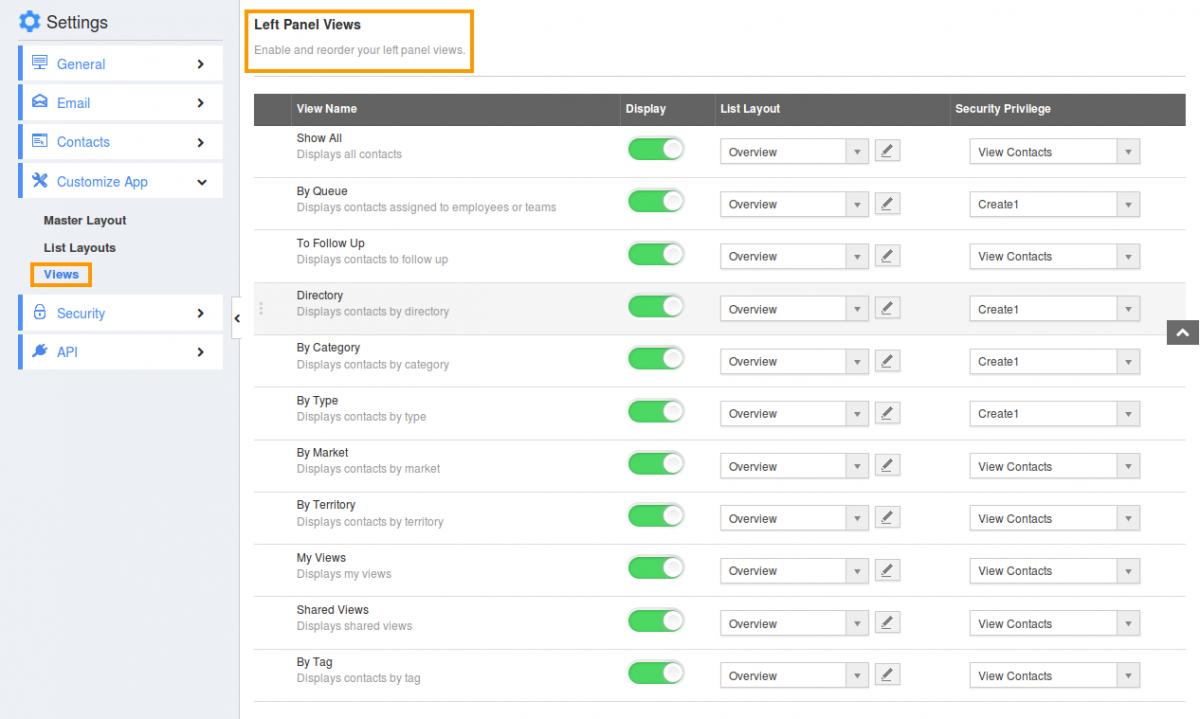The image size is (1200, 719).
Task: Click the General monitor icon in sidebar
Action: pyautogui.click(x=40, y=63)
